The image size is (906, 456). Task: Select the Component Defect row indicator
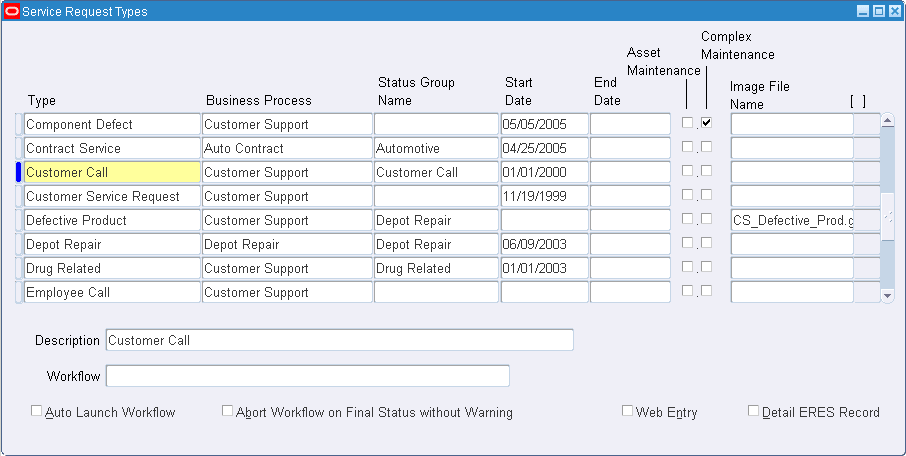[x=19, y=124]
